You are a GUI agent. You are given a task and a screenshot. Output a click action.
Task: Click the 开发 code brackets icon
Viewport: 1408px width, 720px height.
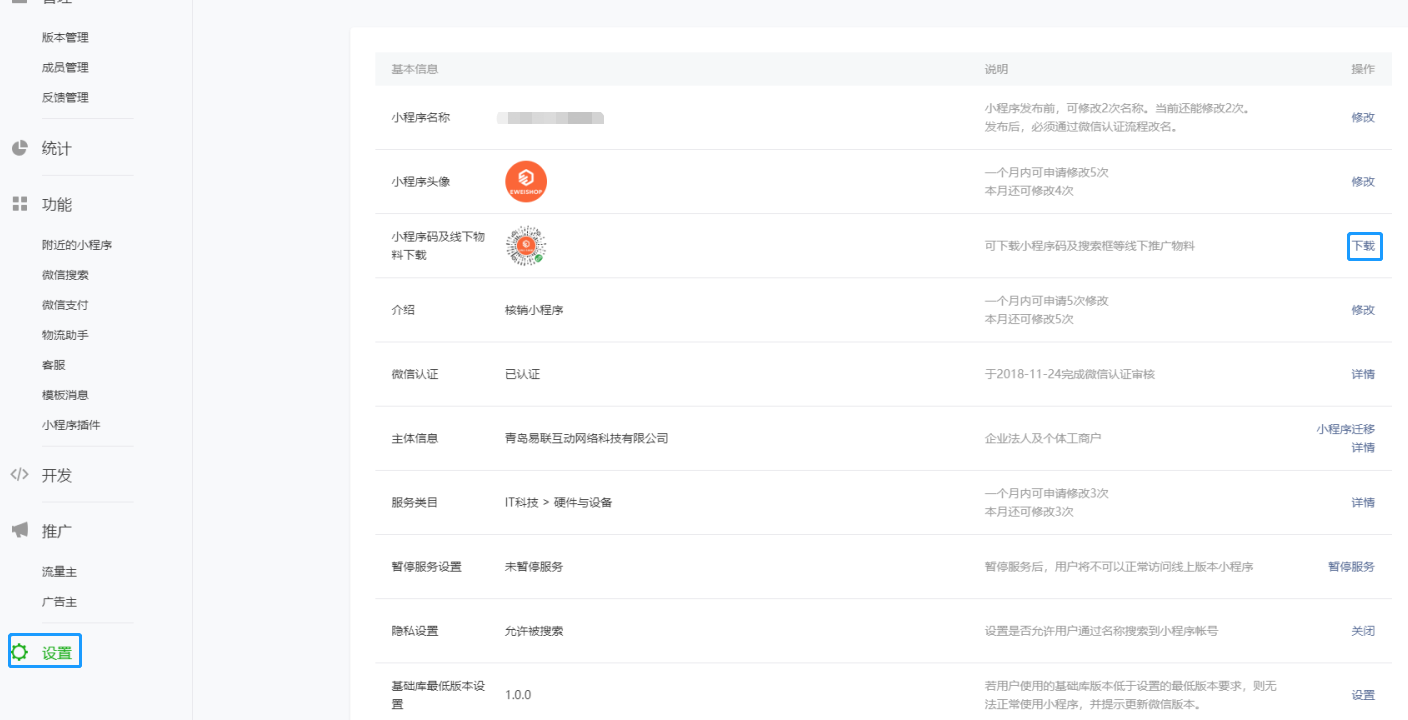[19, 475]
